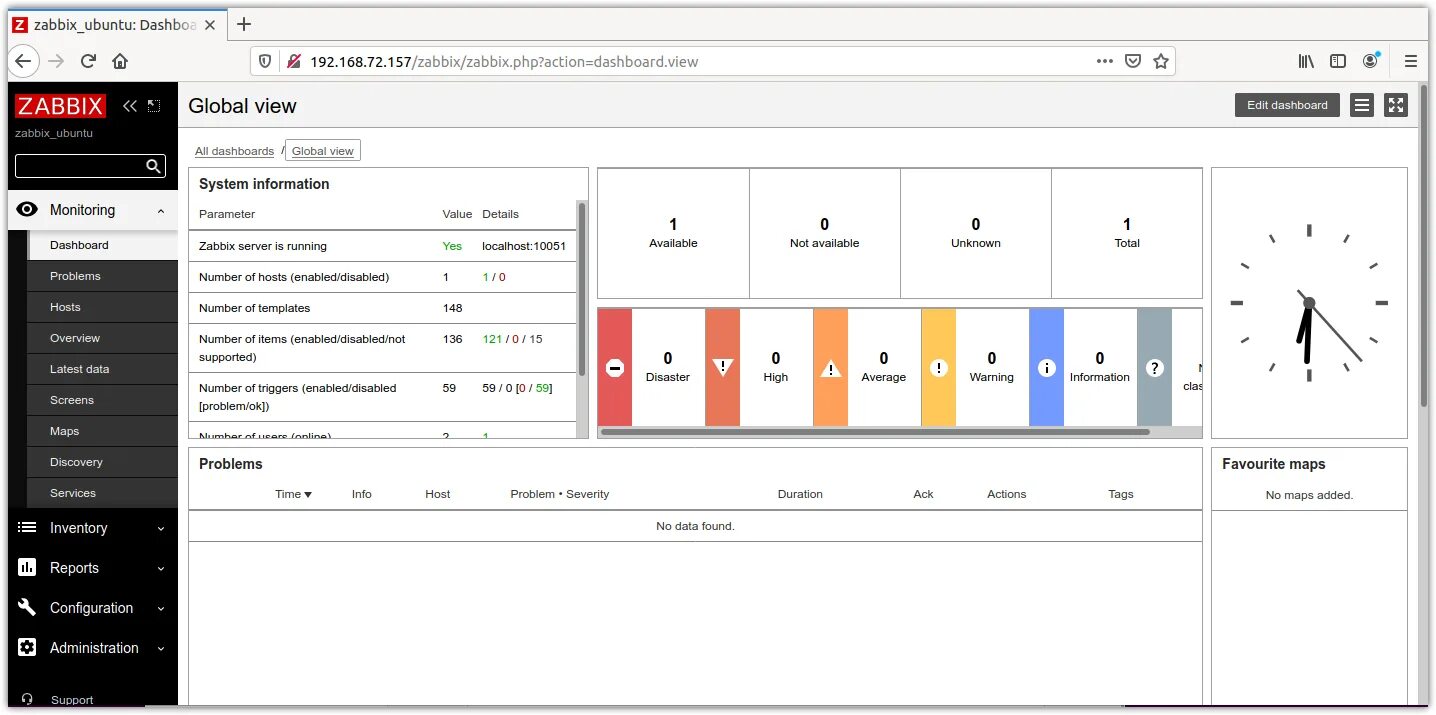
Task: Click the search magnifier icon in sidebar
Action: pos(153,167)
